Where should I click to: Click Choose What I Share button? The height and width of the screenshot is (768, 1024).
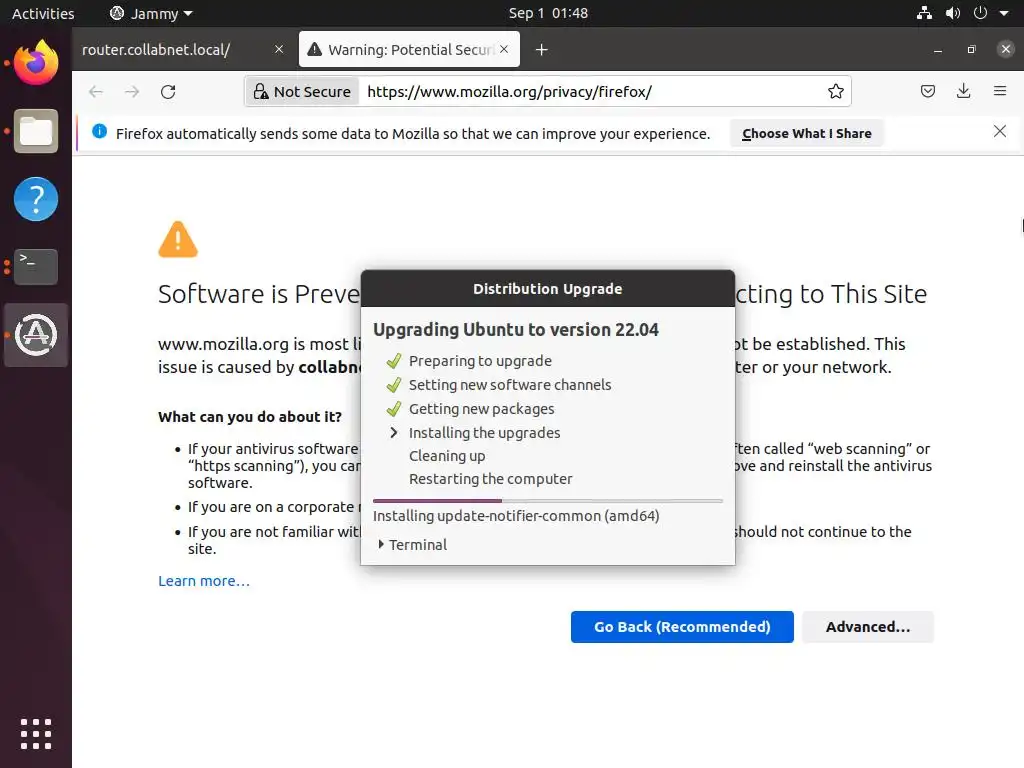[x=807, y=133]
